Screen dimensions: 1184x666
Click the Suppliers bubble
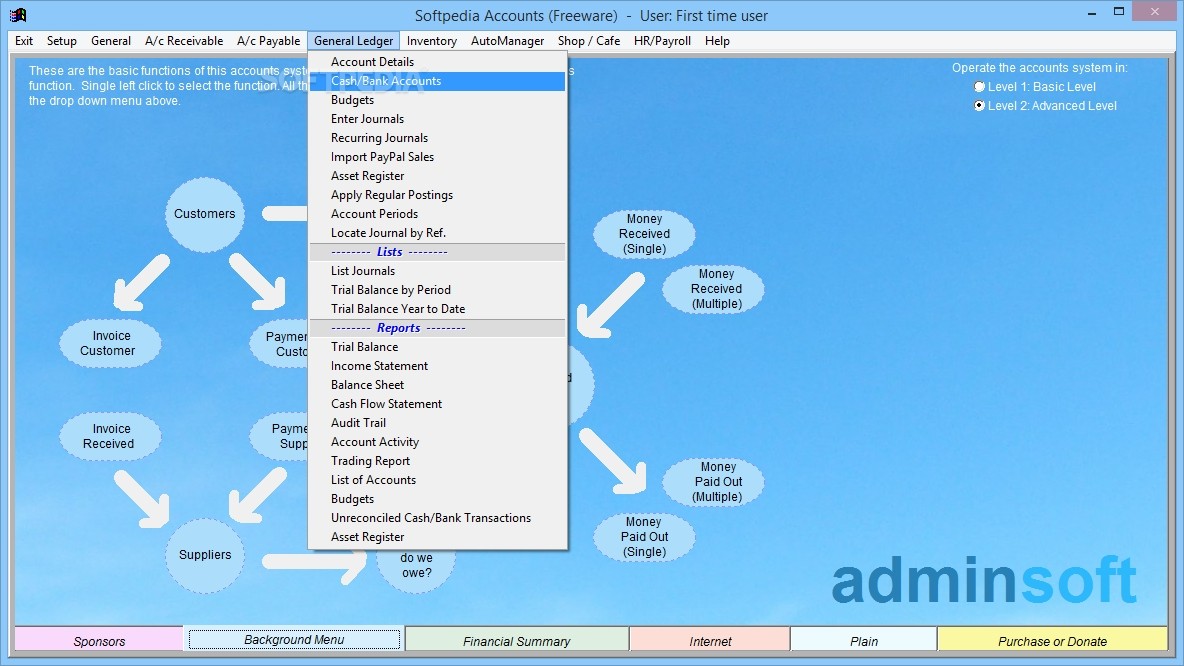pyautogui.click(x=205, y=555)
